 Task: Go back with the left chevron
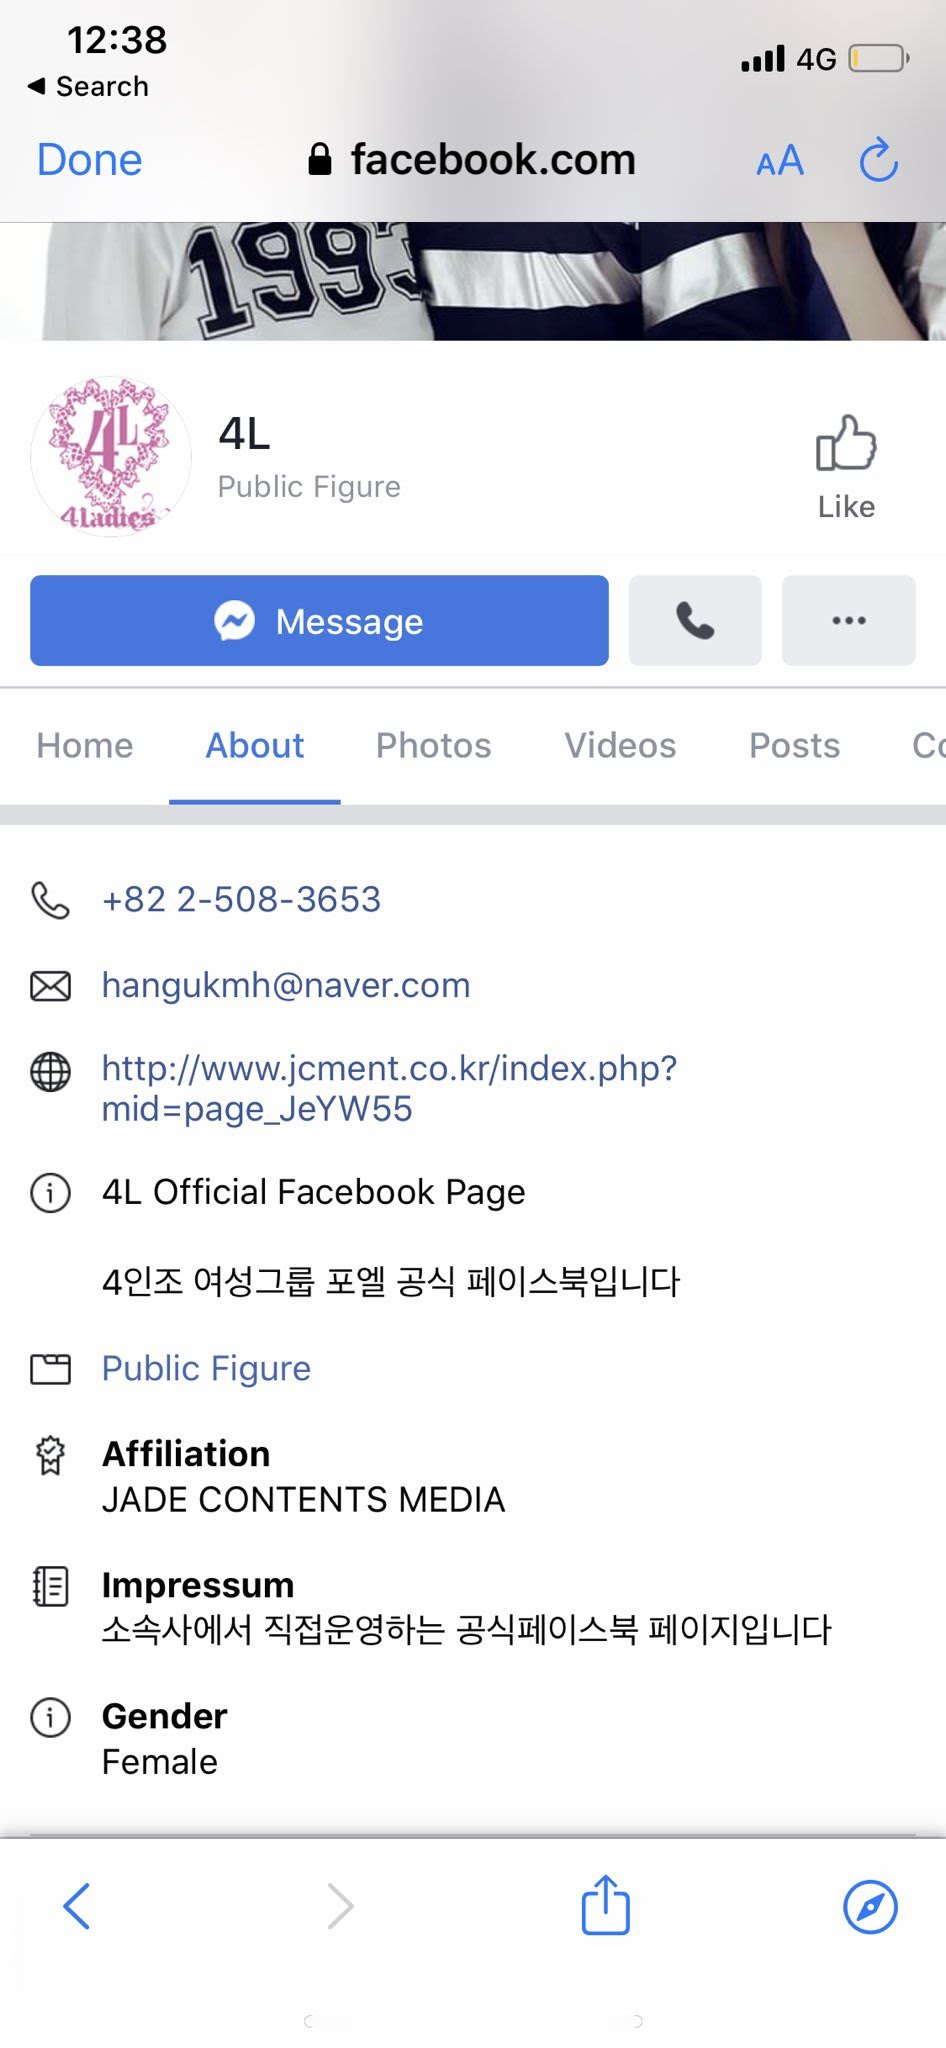(77, 1906)
